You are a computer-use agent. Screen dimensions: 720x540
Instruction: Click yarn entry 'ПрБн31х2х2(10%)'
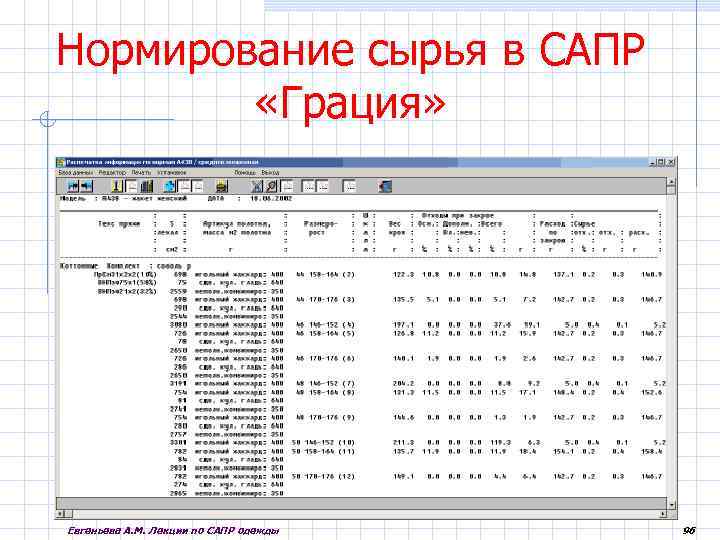125,275
